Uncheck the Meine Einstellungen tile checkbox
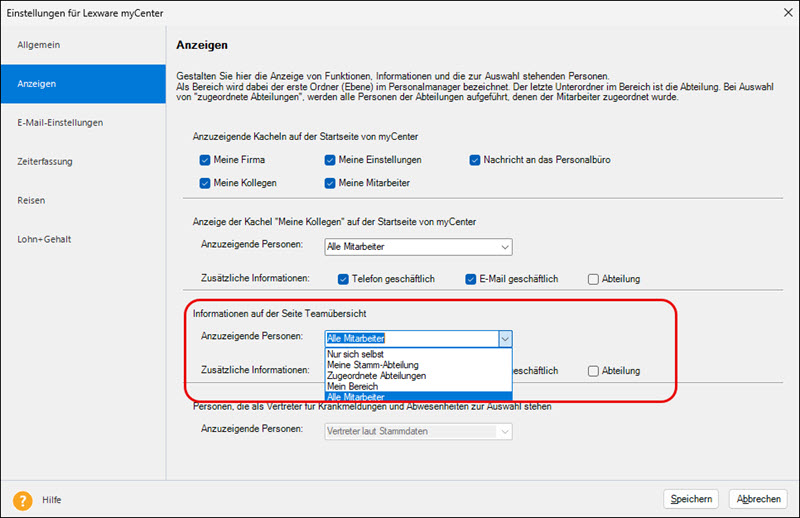The image size is (800, 518). pos(330,160)
